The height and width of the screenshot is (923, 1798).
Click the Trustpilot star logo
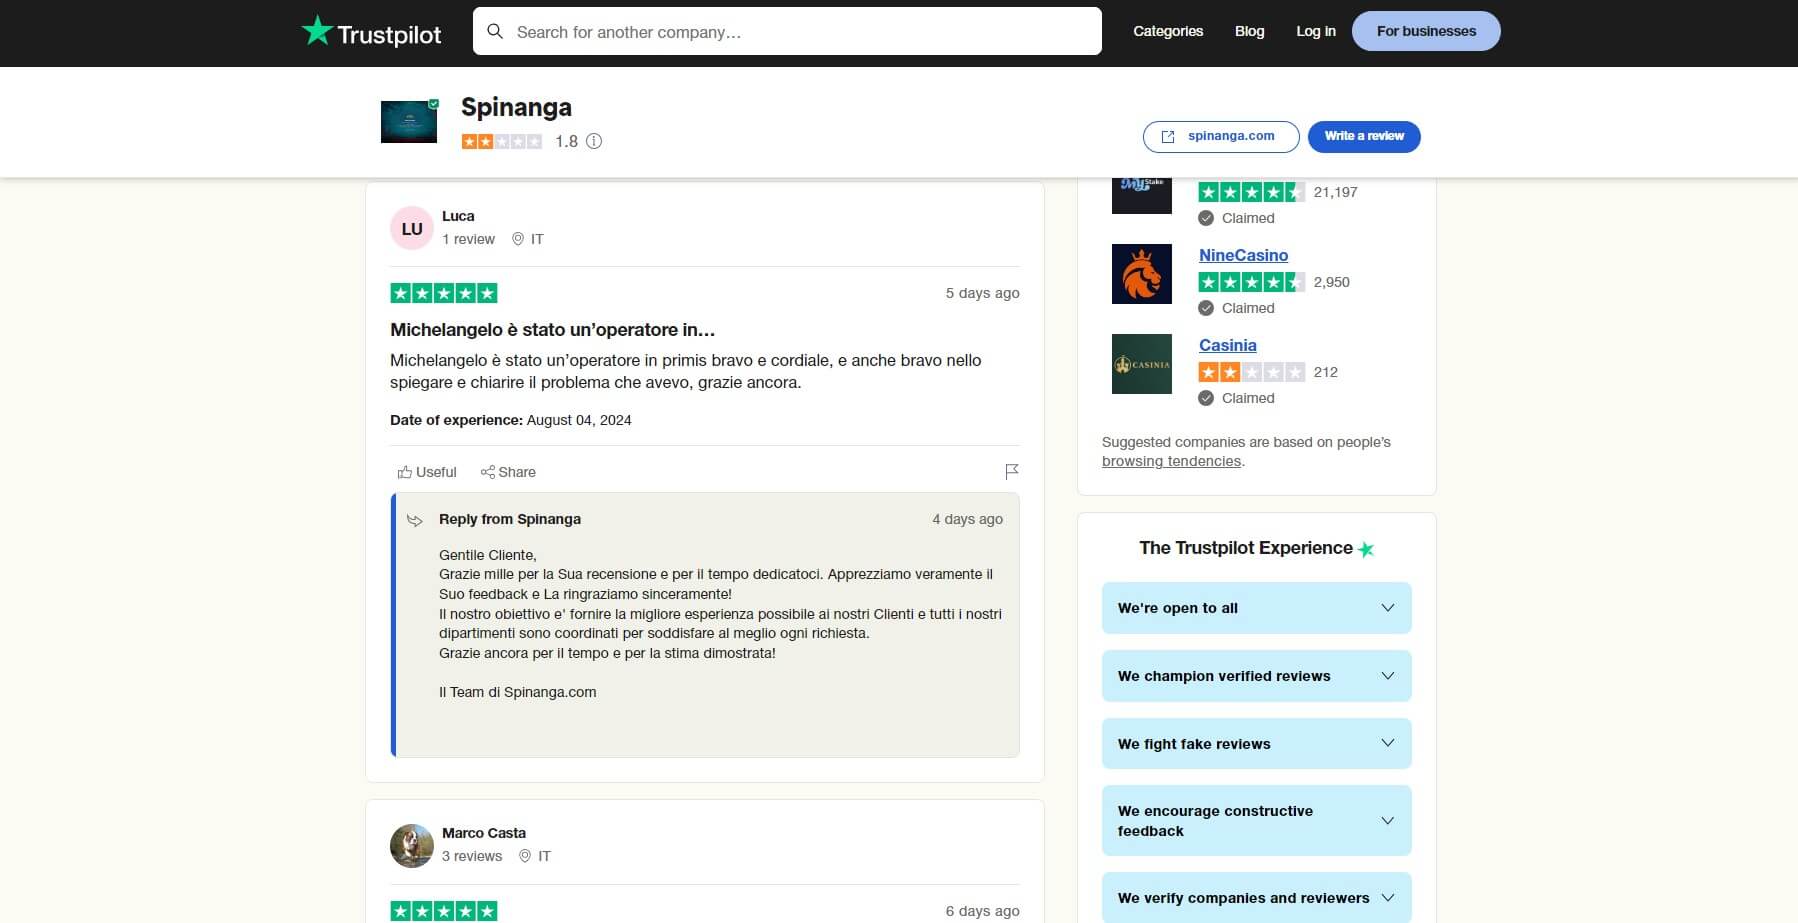(318, 31)
